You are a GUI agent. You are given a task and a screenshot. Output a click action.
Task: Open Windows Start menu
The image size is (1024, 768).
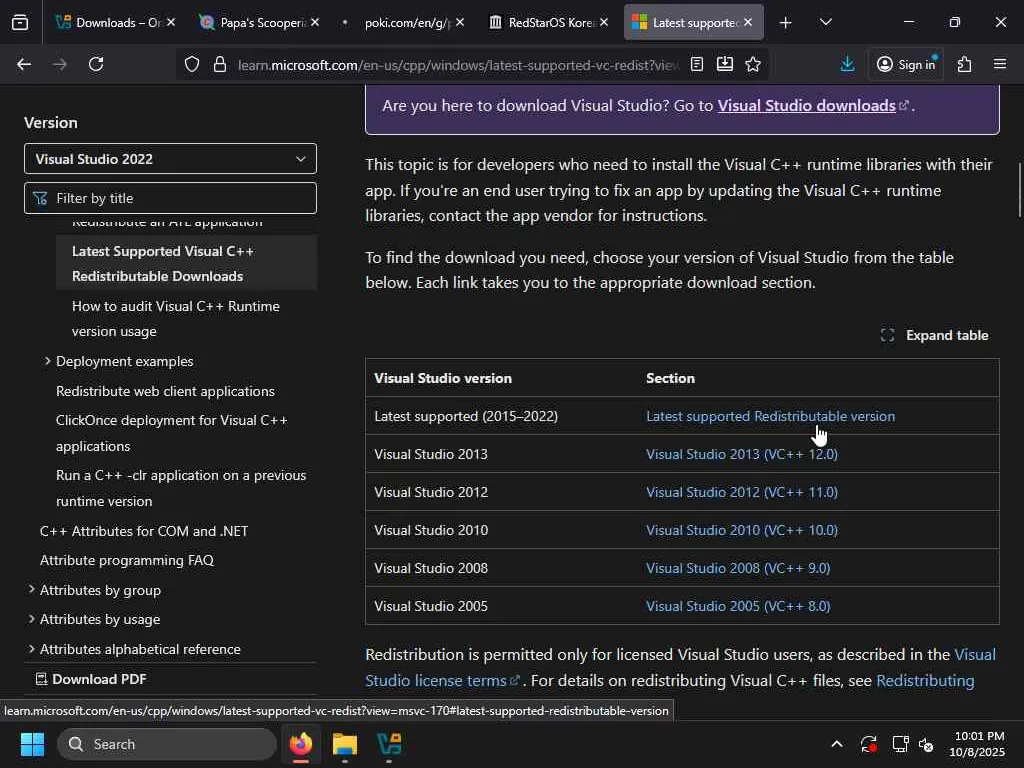tap(32, 744)
